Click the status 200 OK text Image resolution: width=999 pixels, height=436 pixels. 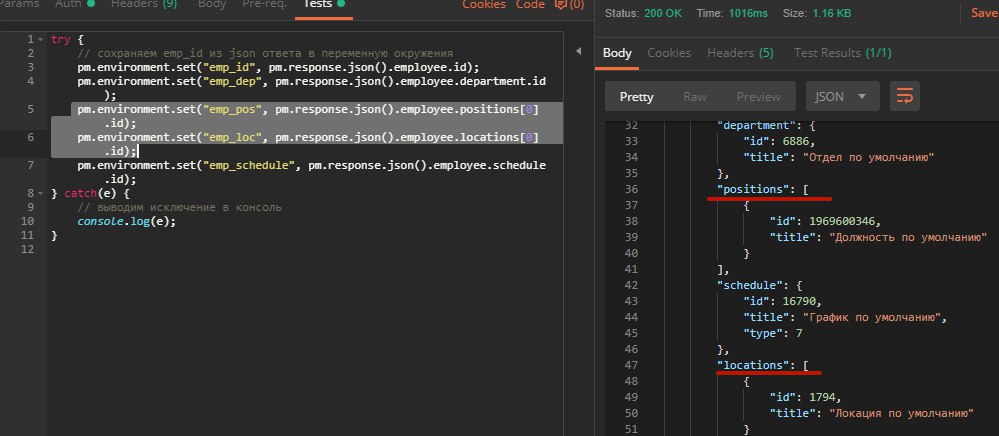tap(663, 13)
